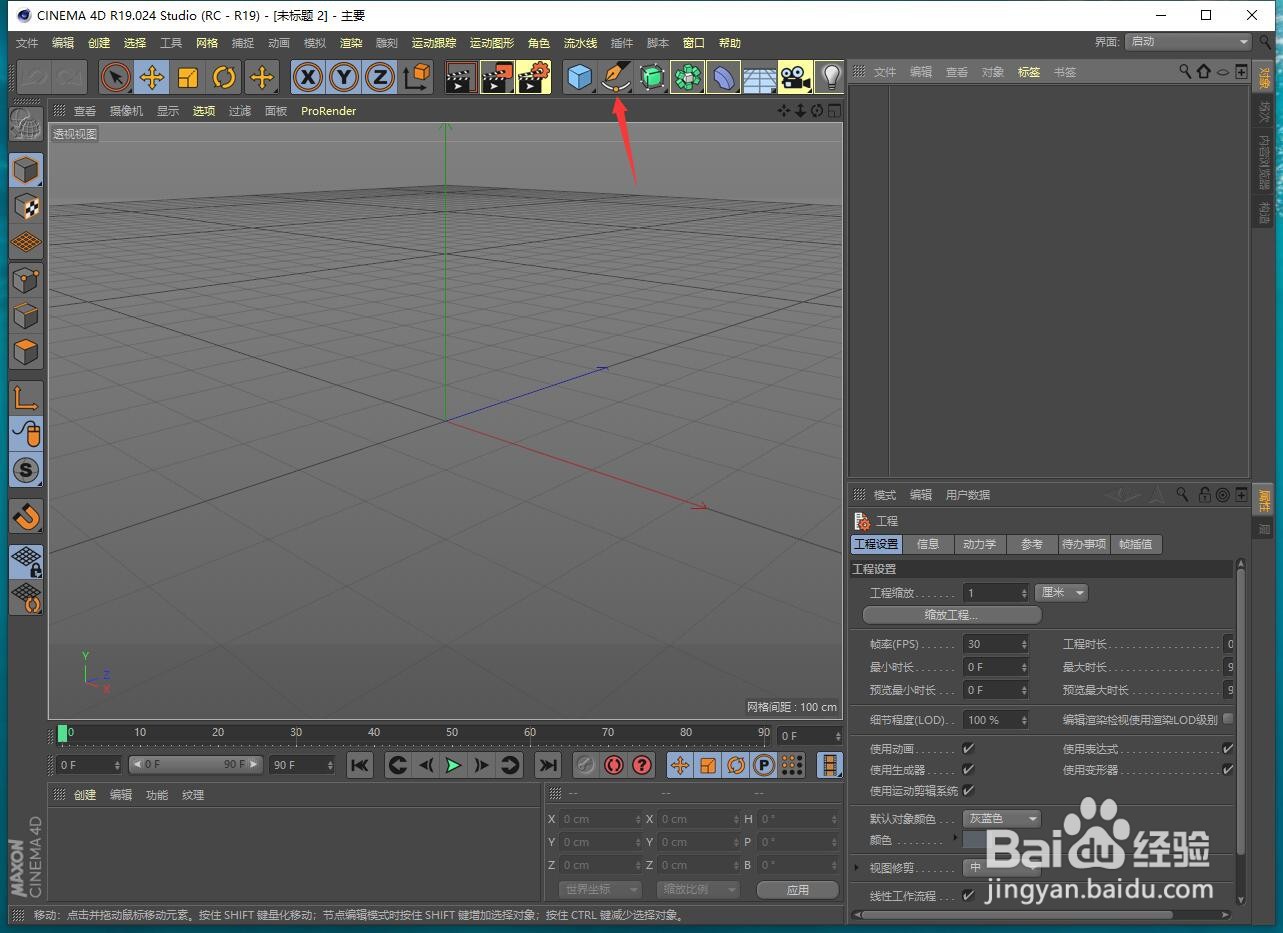
Task: Open render settings
Action: click(534, 77)
